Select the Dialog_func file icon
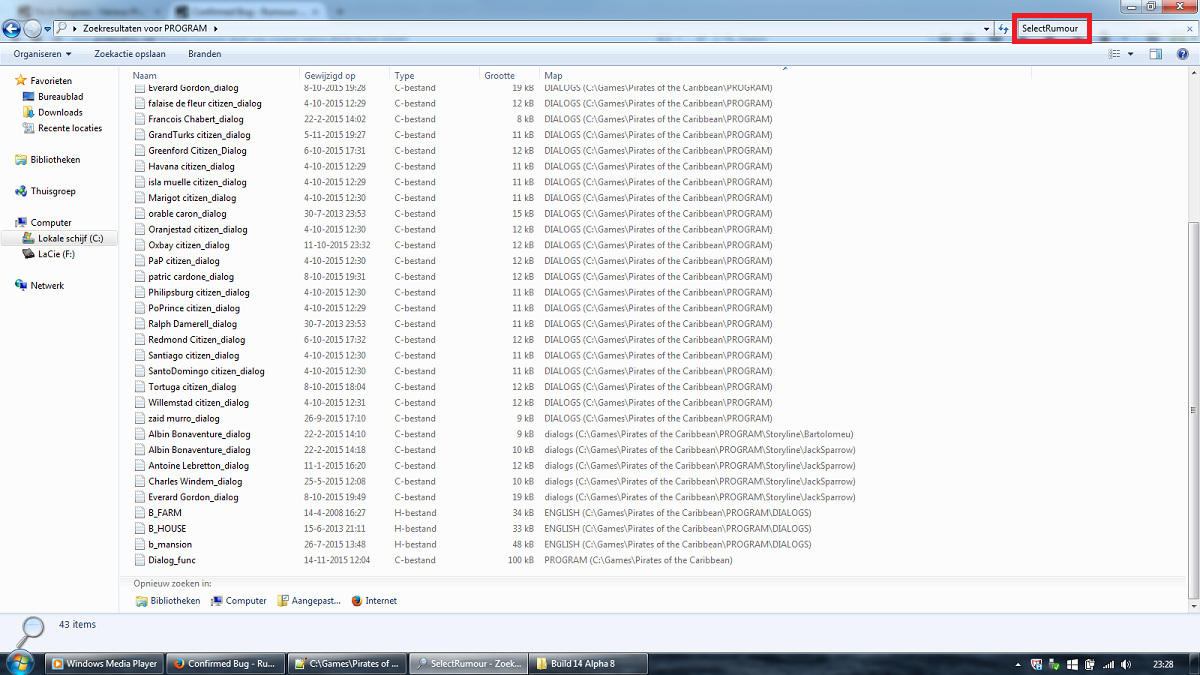The image size is (1200, 675). click(x=140, y=560)
